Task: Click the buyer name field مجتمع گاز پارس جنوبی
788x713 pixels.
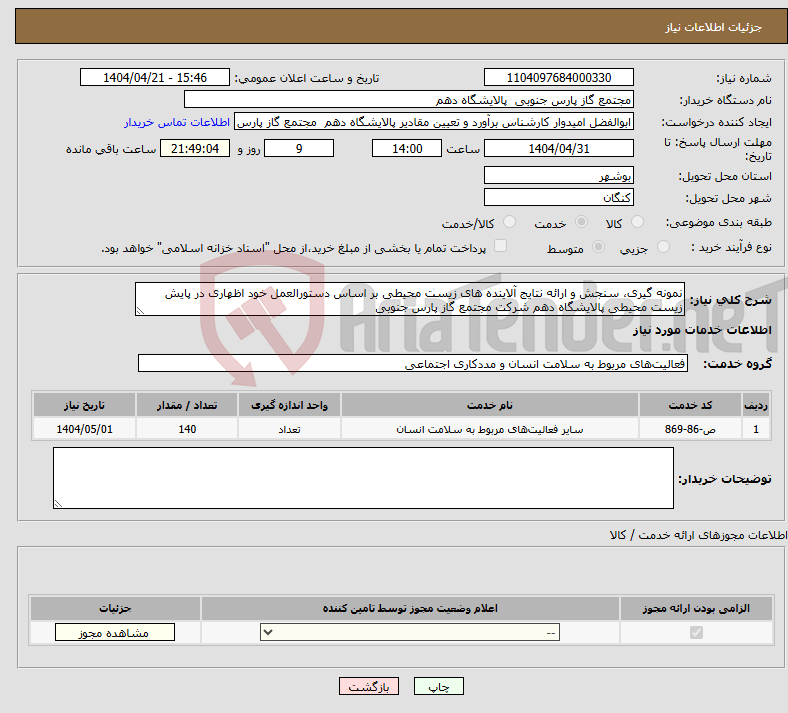Action: tap(409, 99)
